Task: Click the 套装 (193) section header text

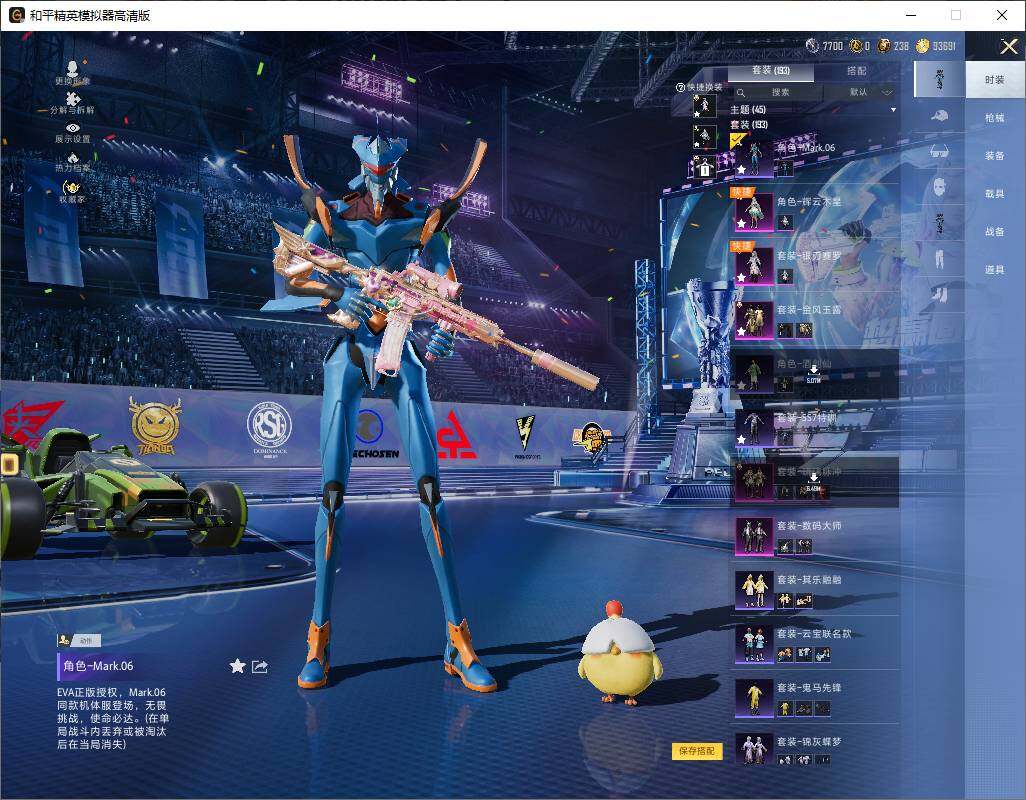Action: (749, 124)
